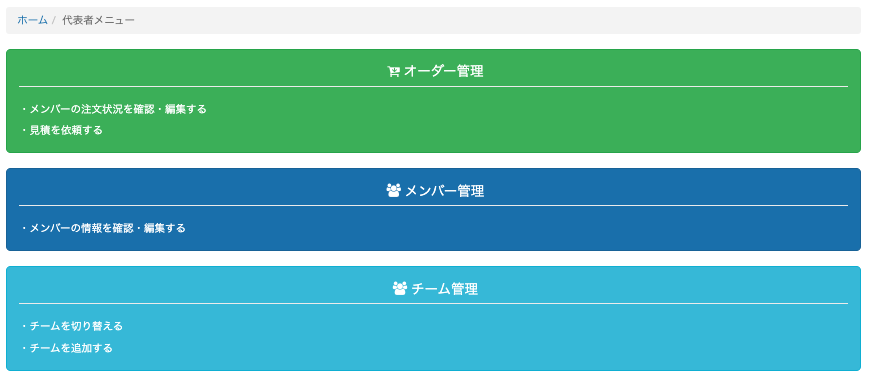This screenshot has width=870, height=381.
Task: Select the チーム管理 heading text
Action: point(444,288)
